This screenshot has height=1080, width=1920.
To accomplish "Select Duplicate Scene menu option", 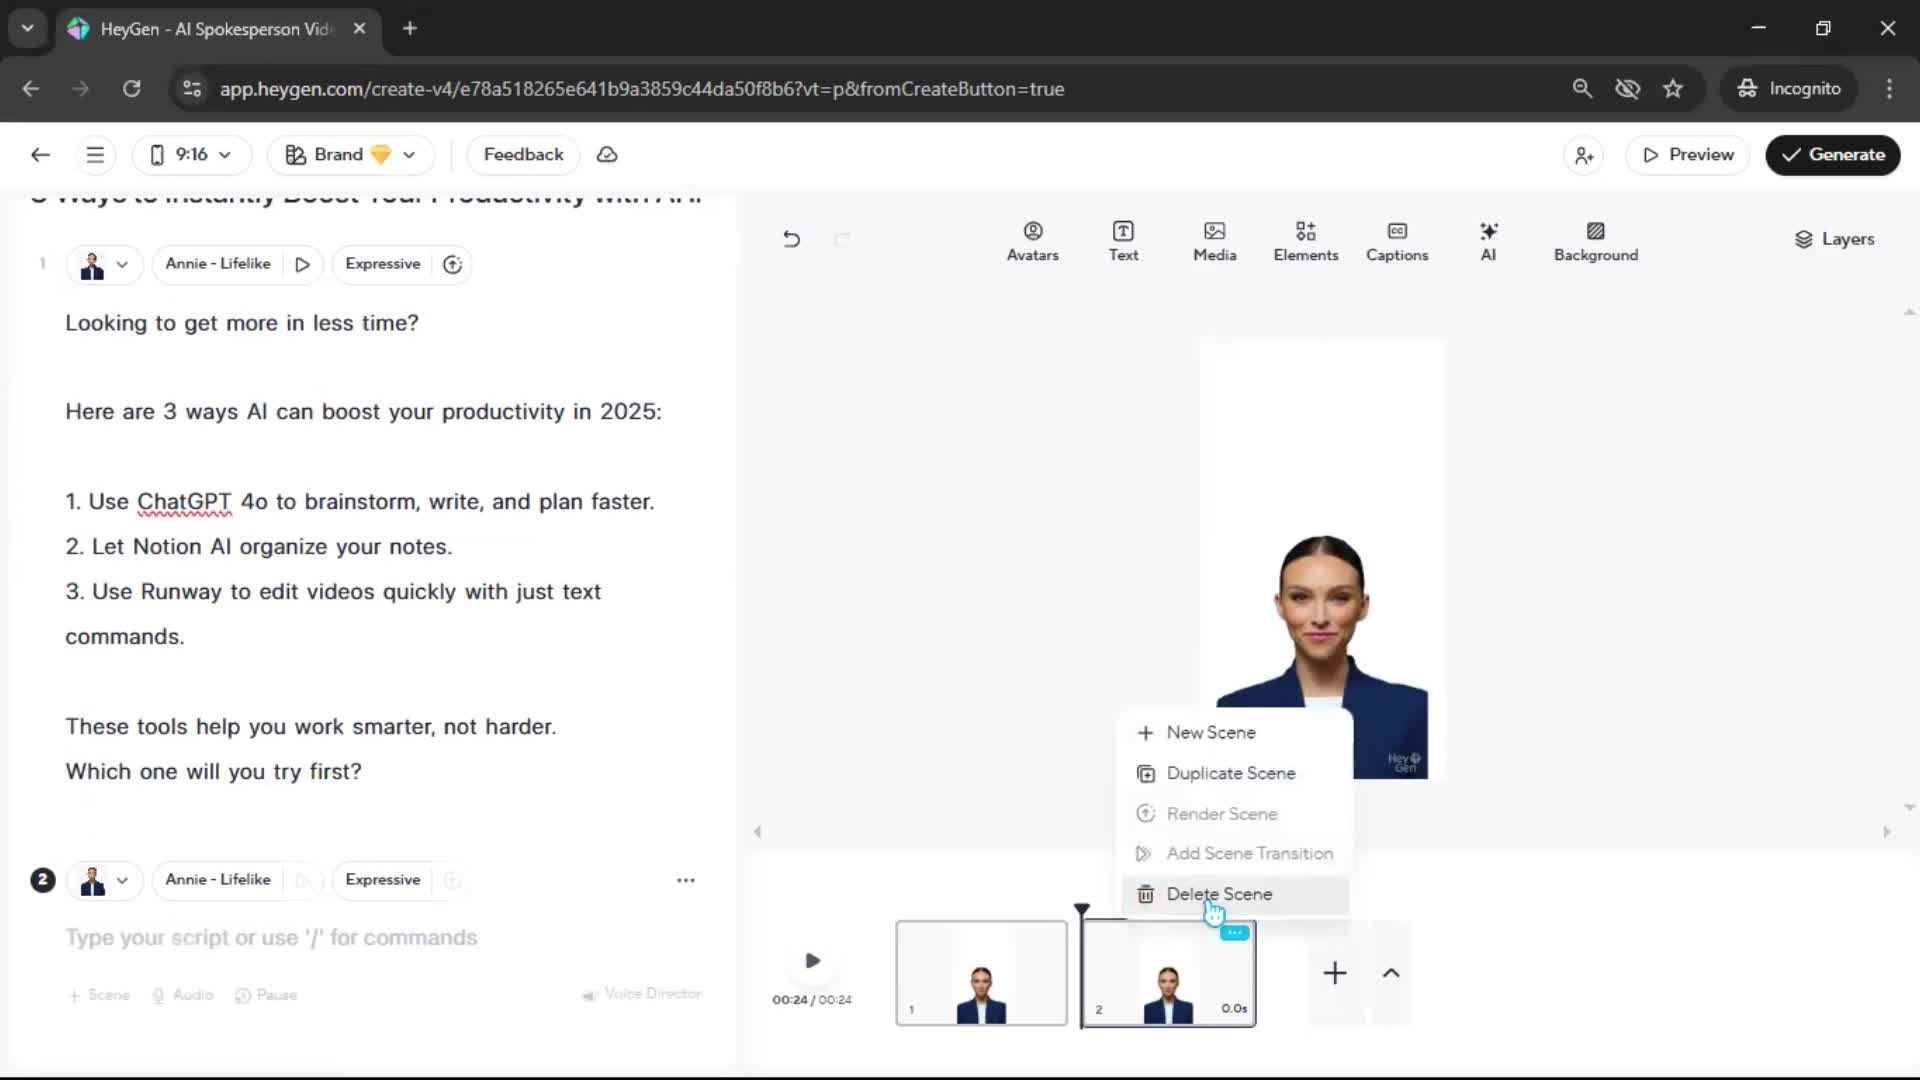I will click(x=1230, y=773).
